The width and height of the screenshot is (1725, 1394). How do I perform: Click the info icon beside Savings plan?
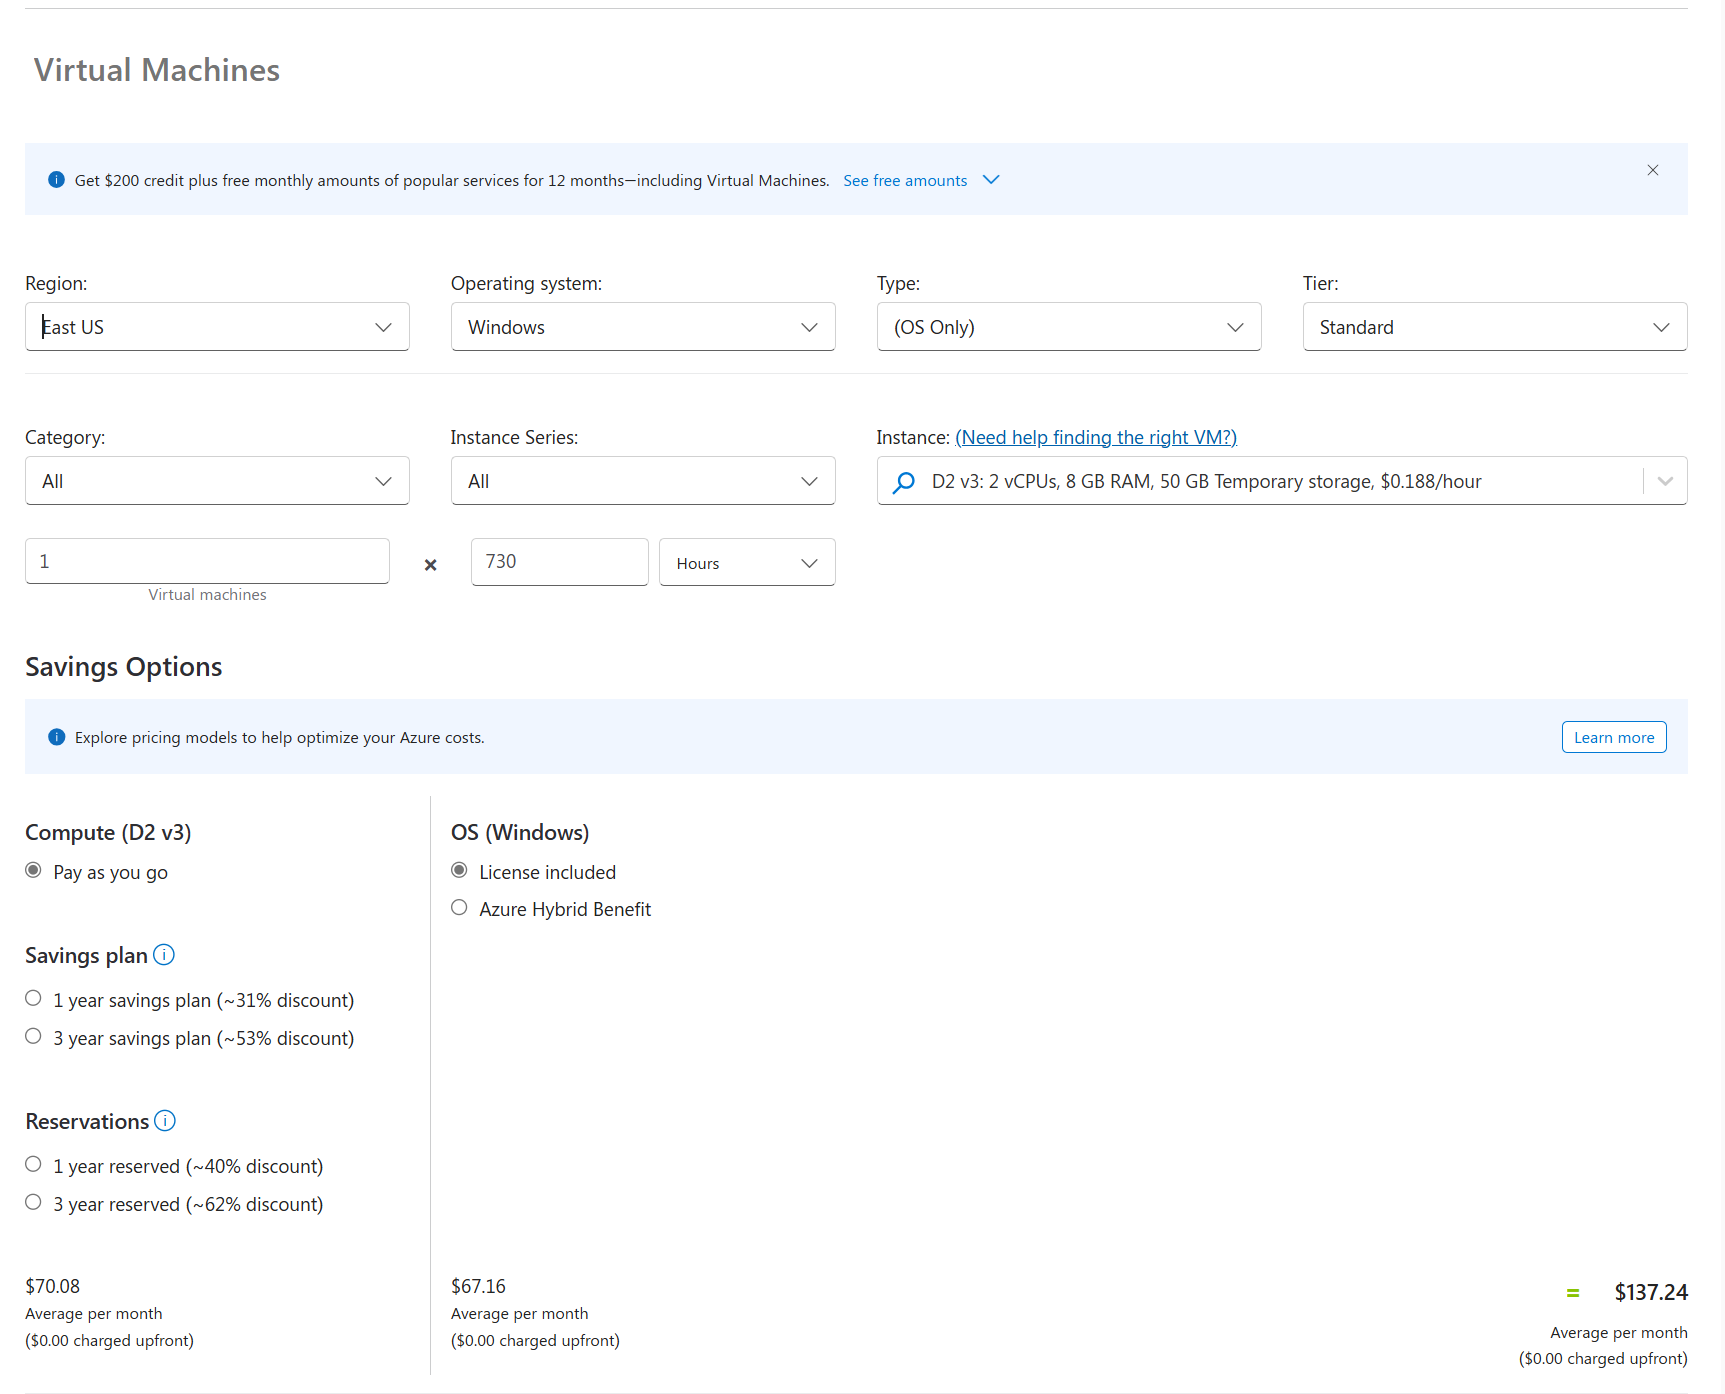coord(163,955)
